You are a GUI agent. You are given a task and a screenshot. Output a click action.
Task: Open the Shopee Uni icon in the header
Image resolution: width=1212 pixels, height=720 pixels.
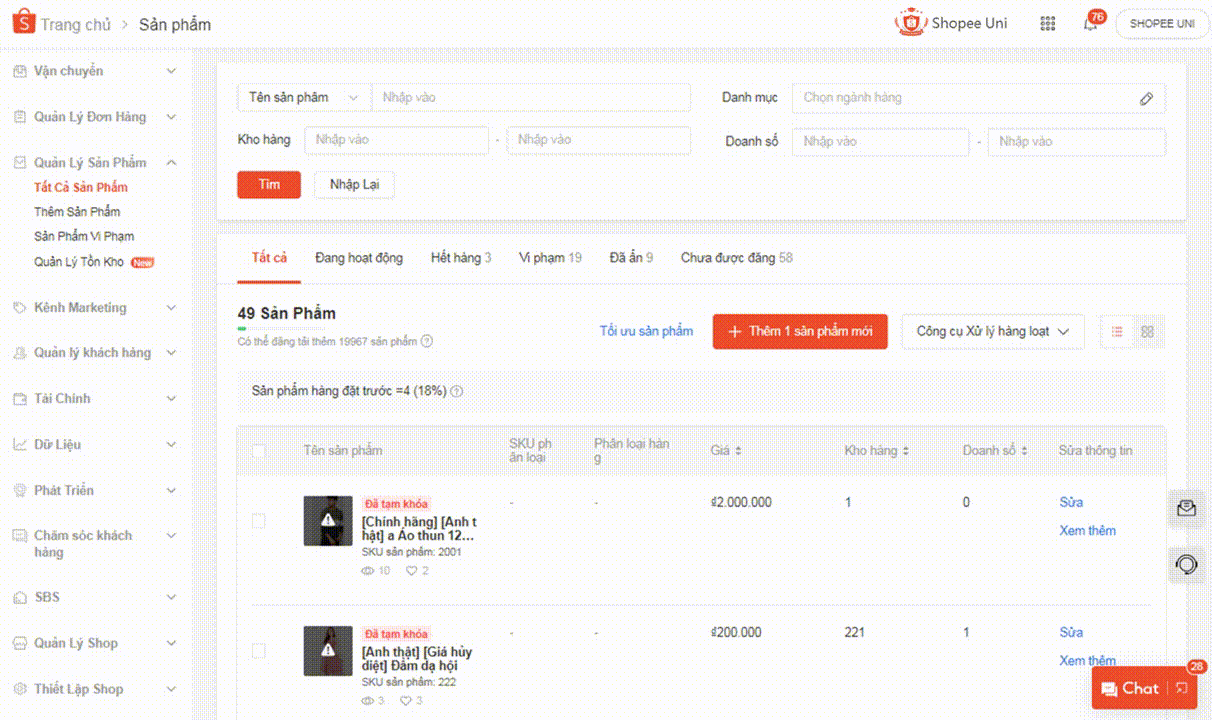click(x=910, y=21)
